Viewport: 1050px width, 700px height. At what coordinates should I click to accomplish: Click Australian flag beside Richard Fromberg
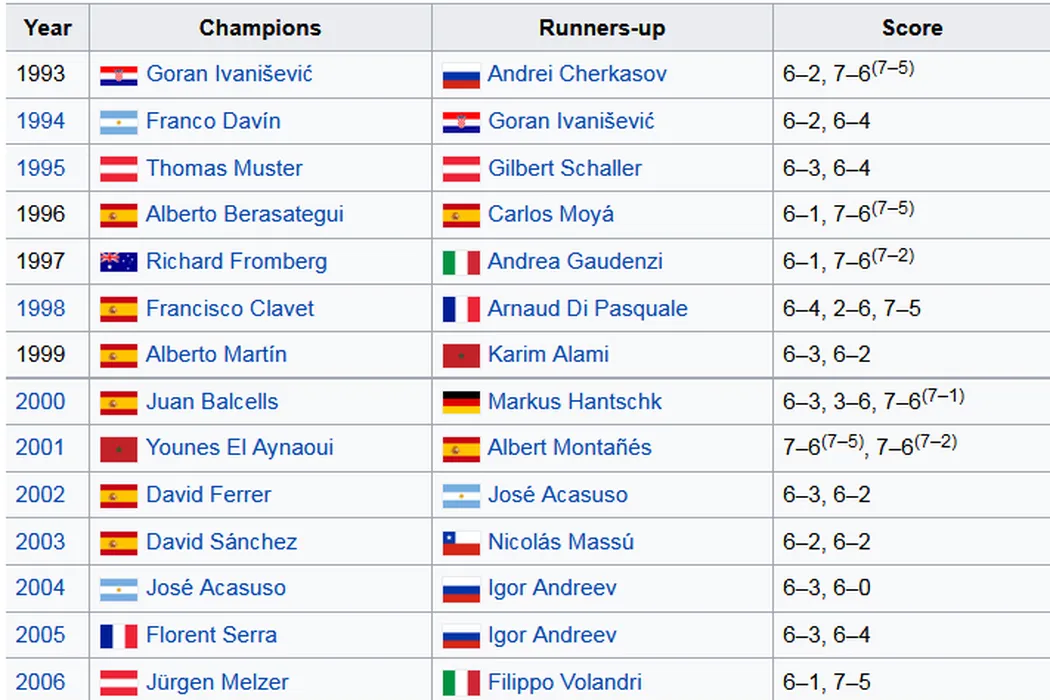click(118, 262)
